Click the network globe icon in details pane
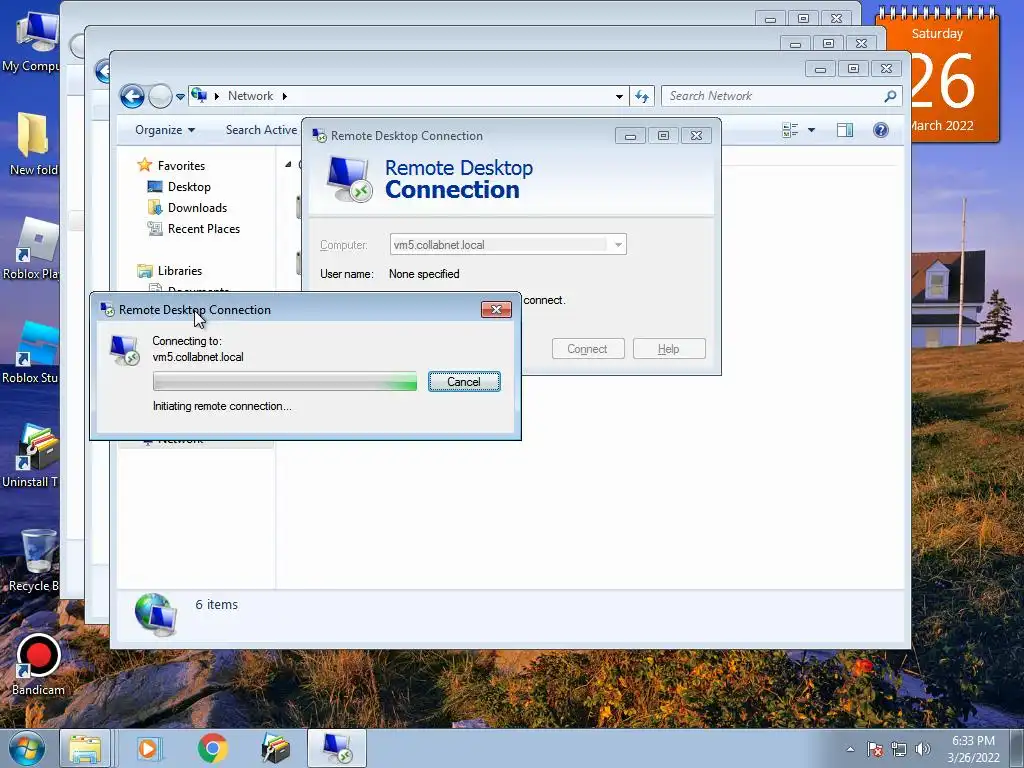The height and width of the screenshot is (768, 1024). pyautogui.click(x=155, y=614)
